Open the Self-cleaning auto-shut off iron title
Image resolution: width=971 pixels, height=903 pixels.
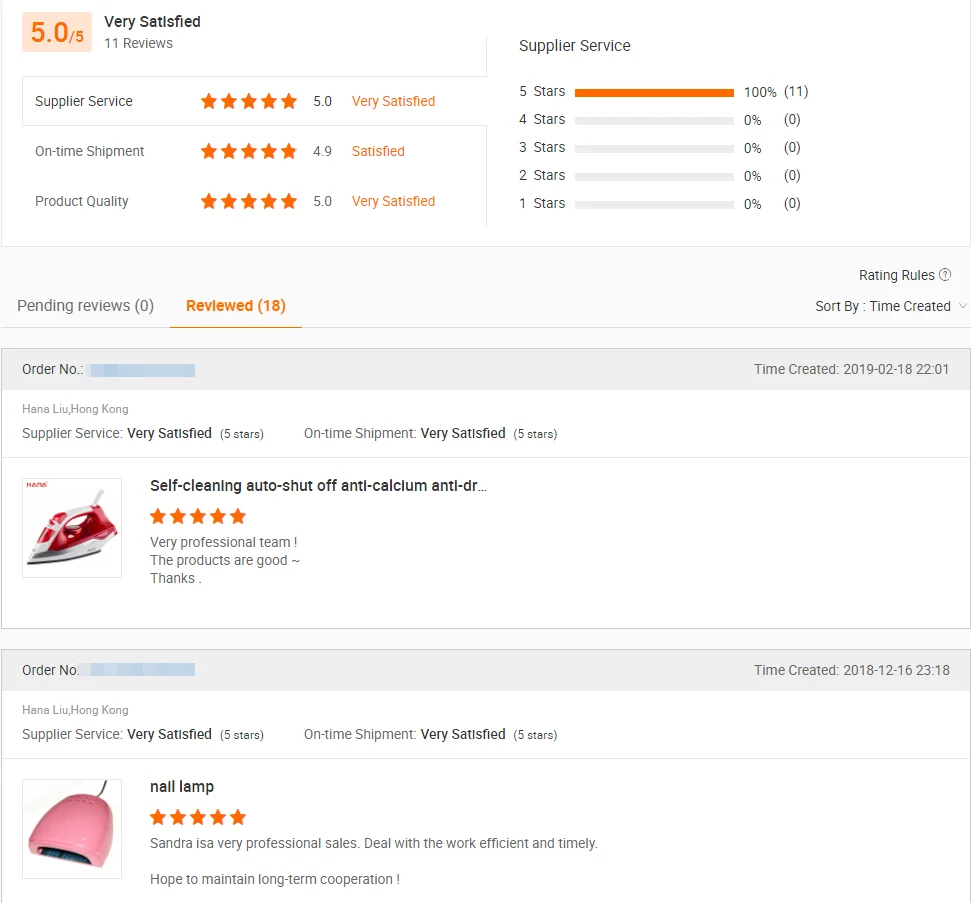(x=318, y=486)
